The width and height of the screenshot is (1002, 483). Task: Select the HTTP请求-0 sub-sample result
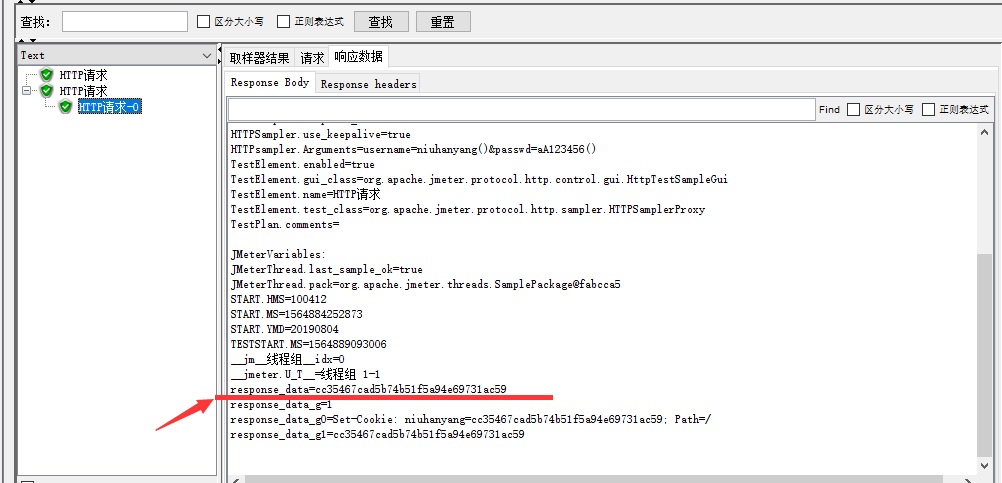click(x=109, y=107)
